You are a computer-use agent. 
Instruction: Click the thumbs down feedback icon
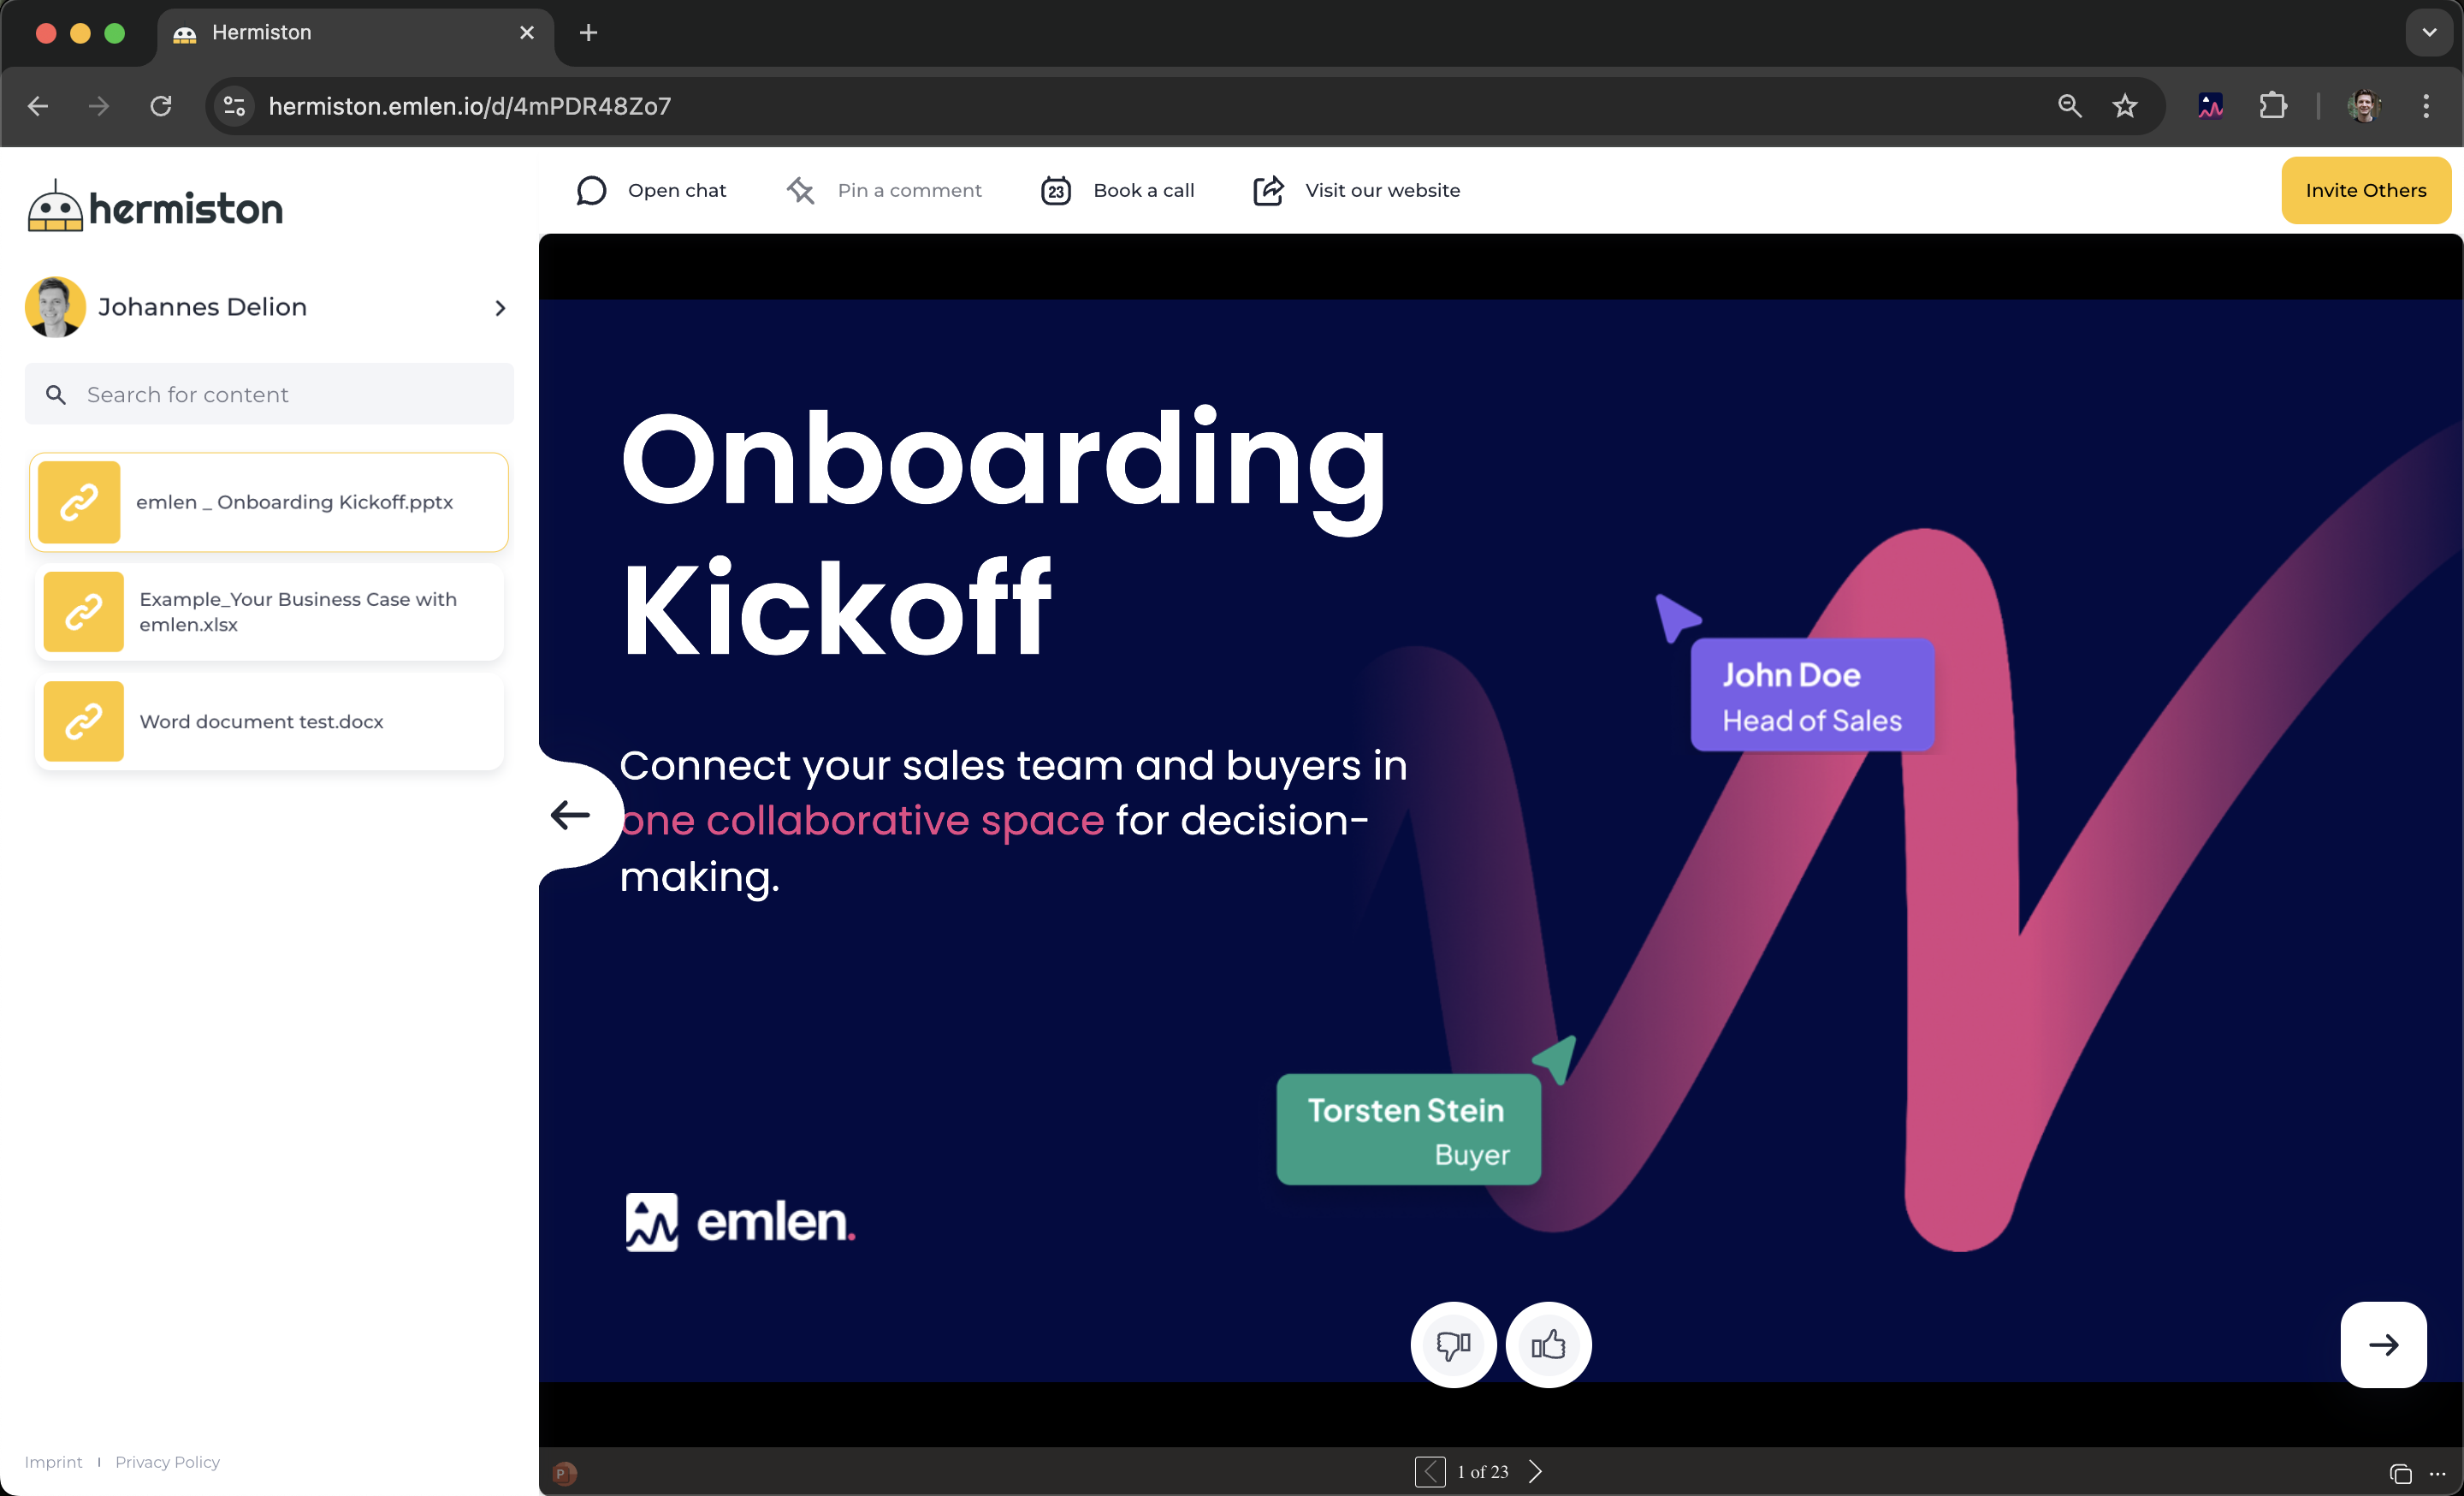(x=1453, y=1345)
